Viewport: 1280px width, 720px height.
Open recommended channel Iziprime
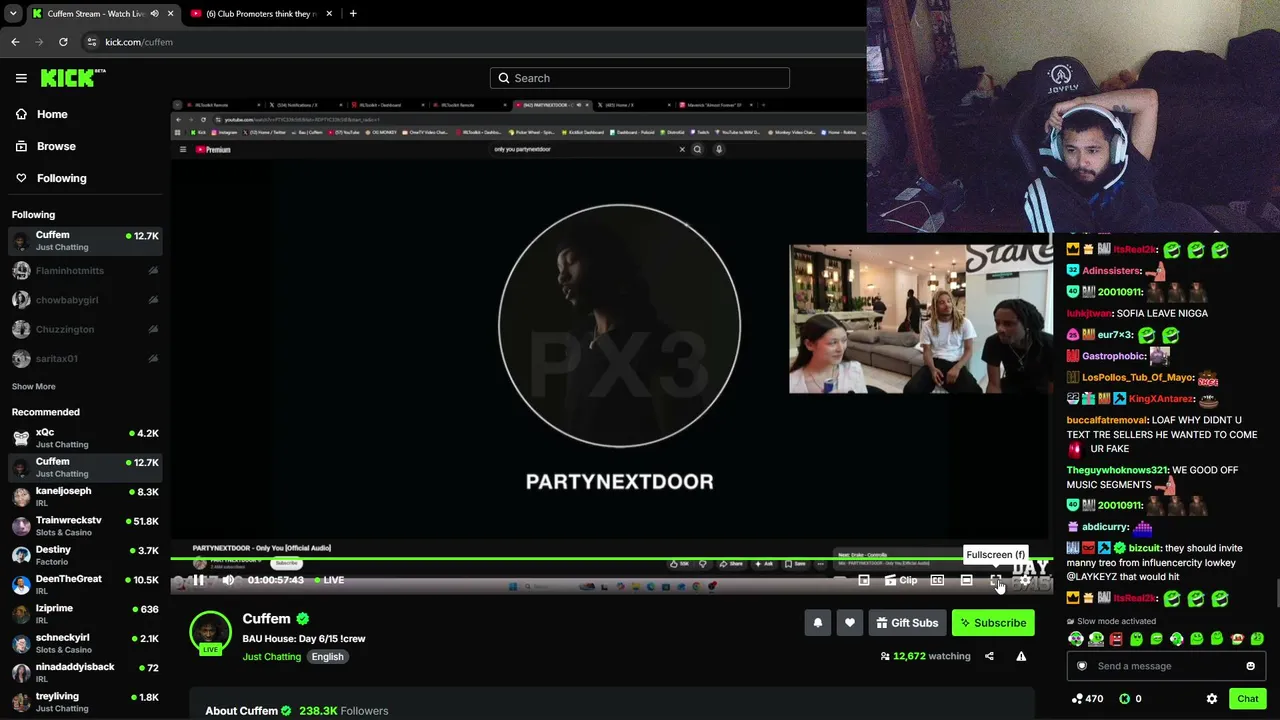pyautogui.click(x=85, y=614)
